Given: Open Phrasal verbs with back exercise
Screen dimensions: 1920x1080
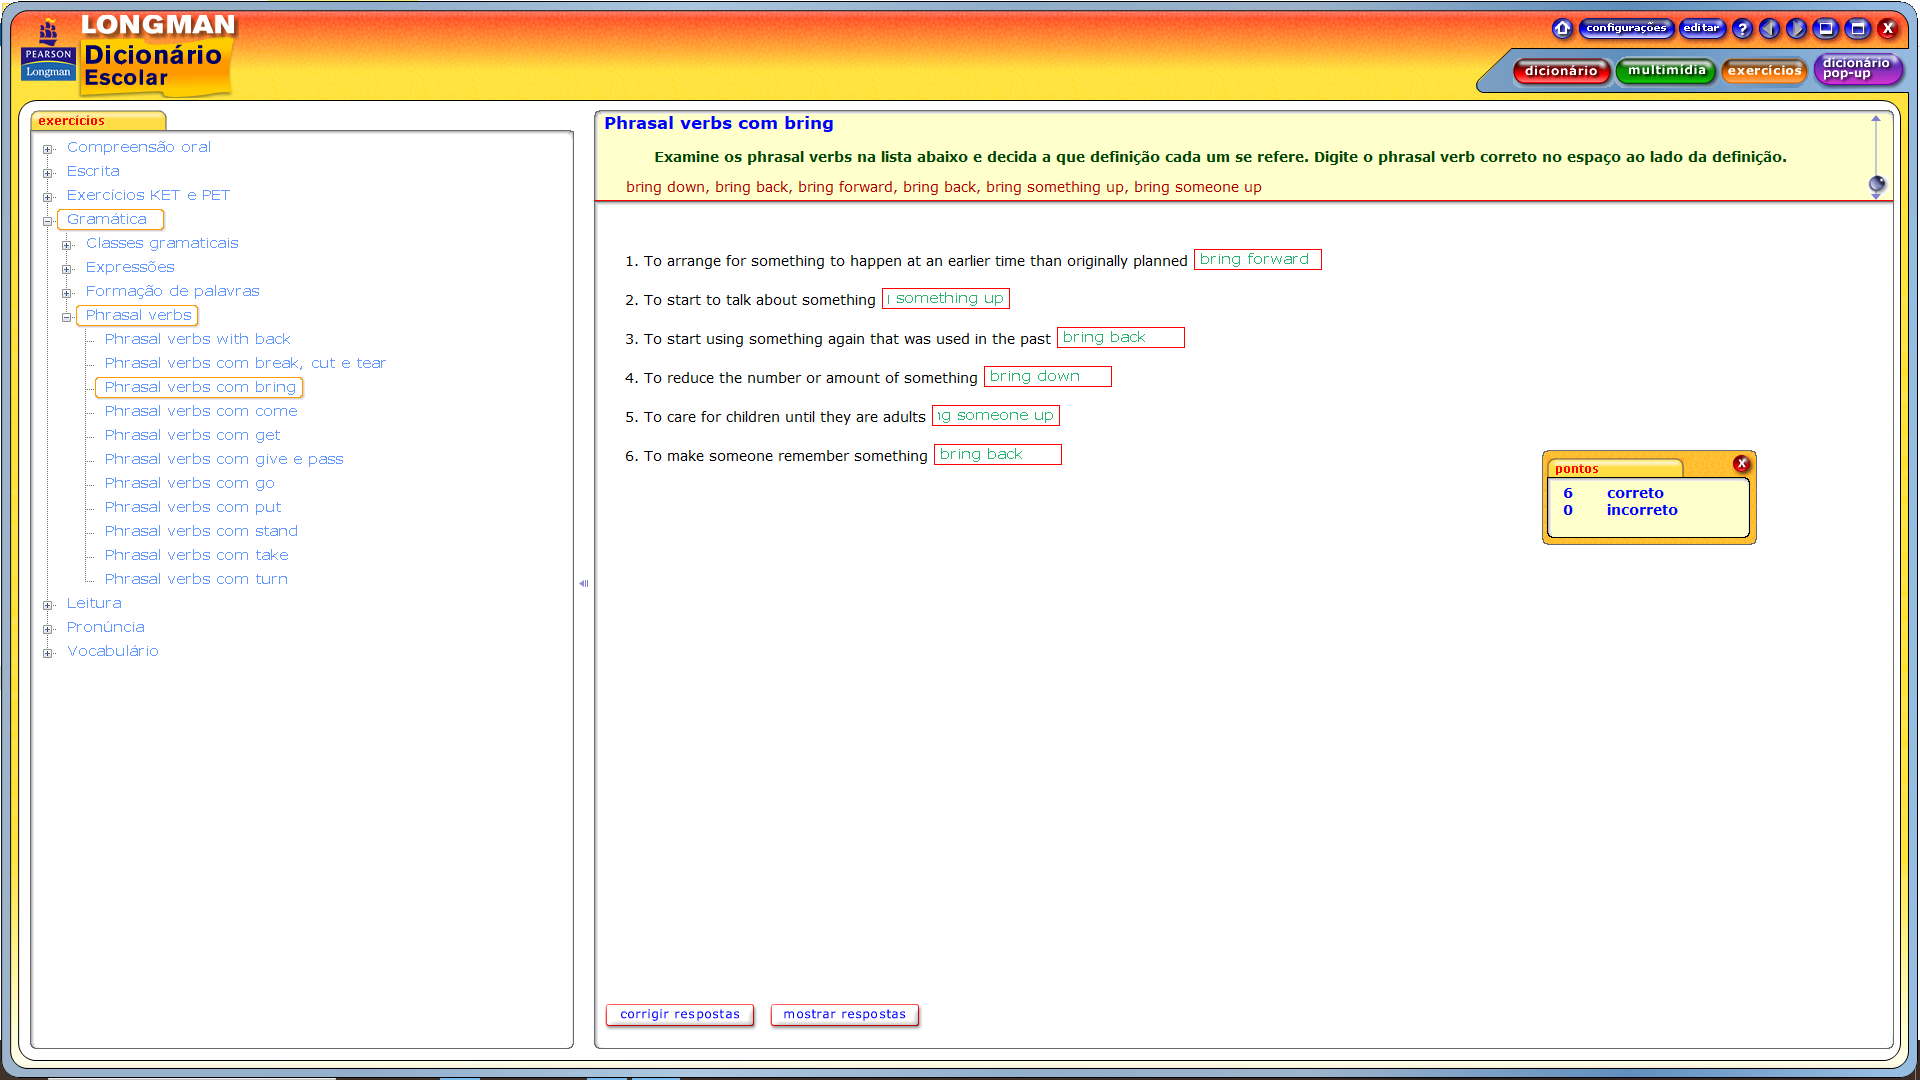Looking at the screenshot, I should [197, 339].
